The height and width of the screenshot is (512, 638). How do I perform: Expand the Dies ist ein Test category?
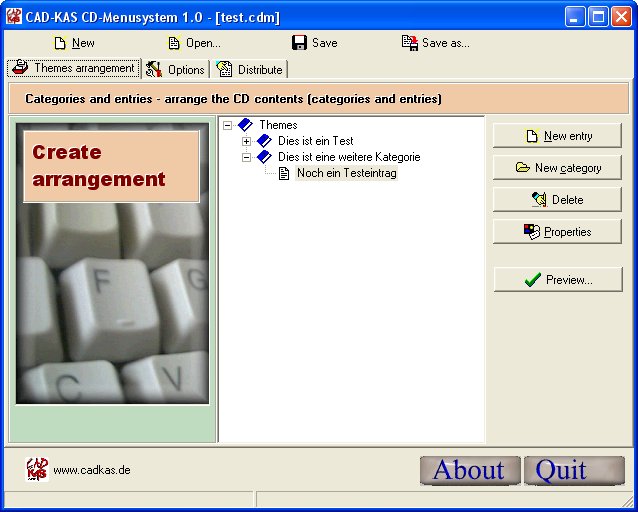click(246, 141)
